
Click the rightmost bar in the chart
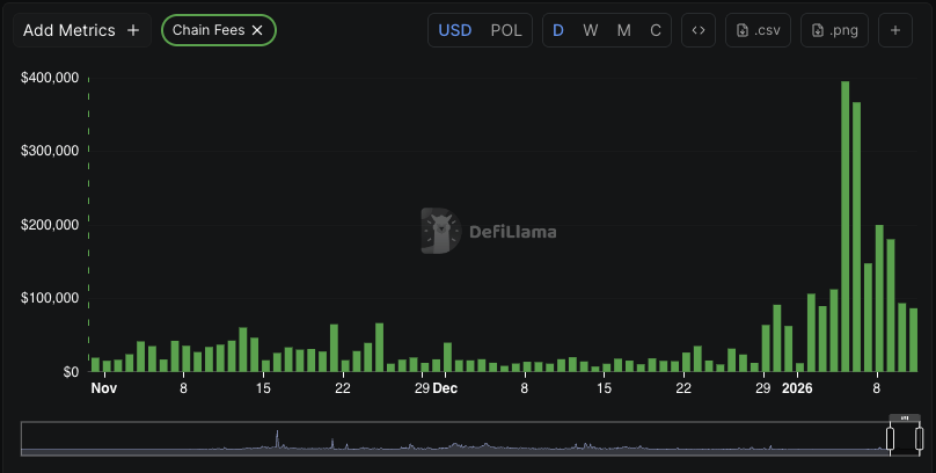[x=913, y=339]
